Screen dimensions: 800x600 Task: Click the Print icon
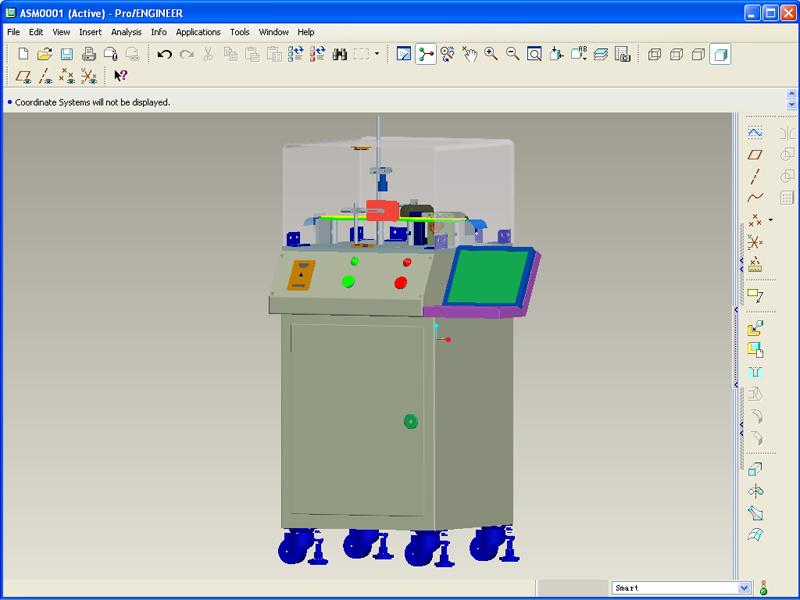[88, 54]
